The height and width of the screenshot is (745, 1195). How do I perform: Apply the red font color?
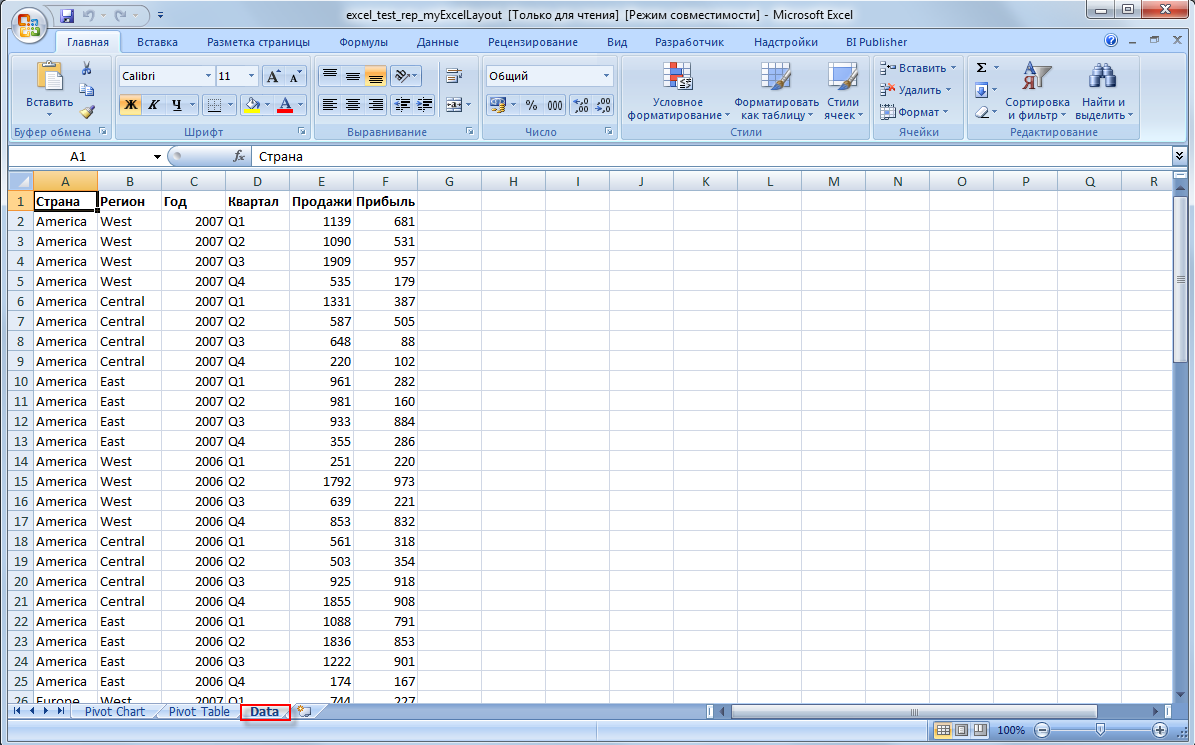click(285, 104)
